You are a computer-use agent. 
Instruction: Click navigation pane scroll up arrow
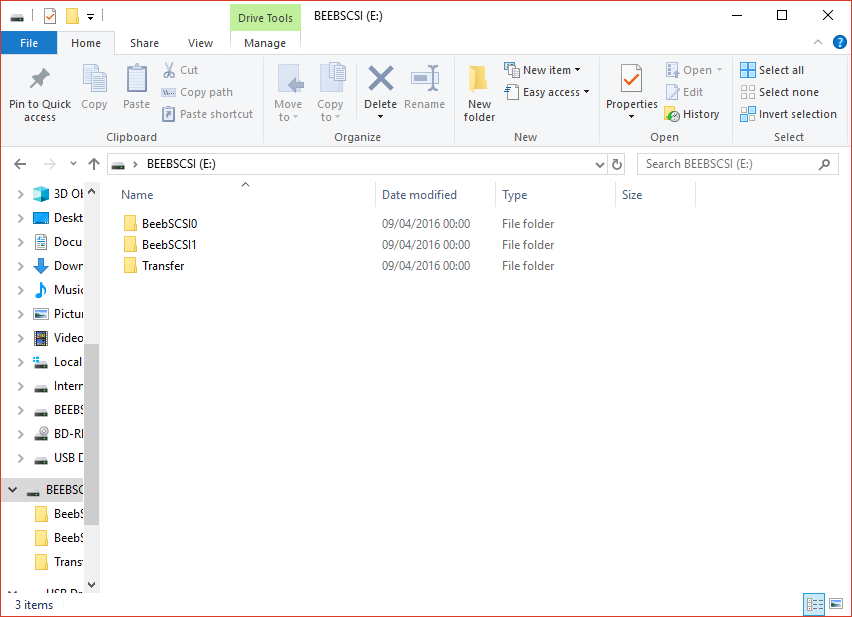91,191
